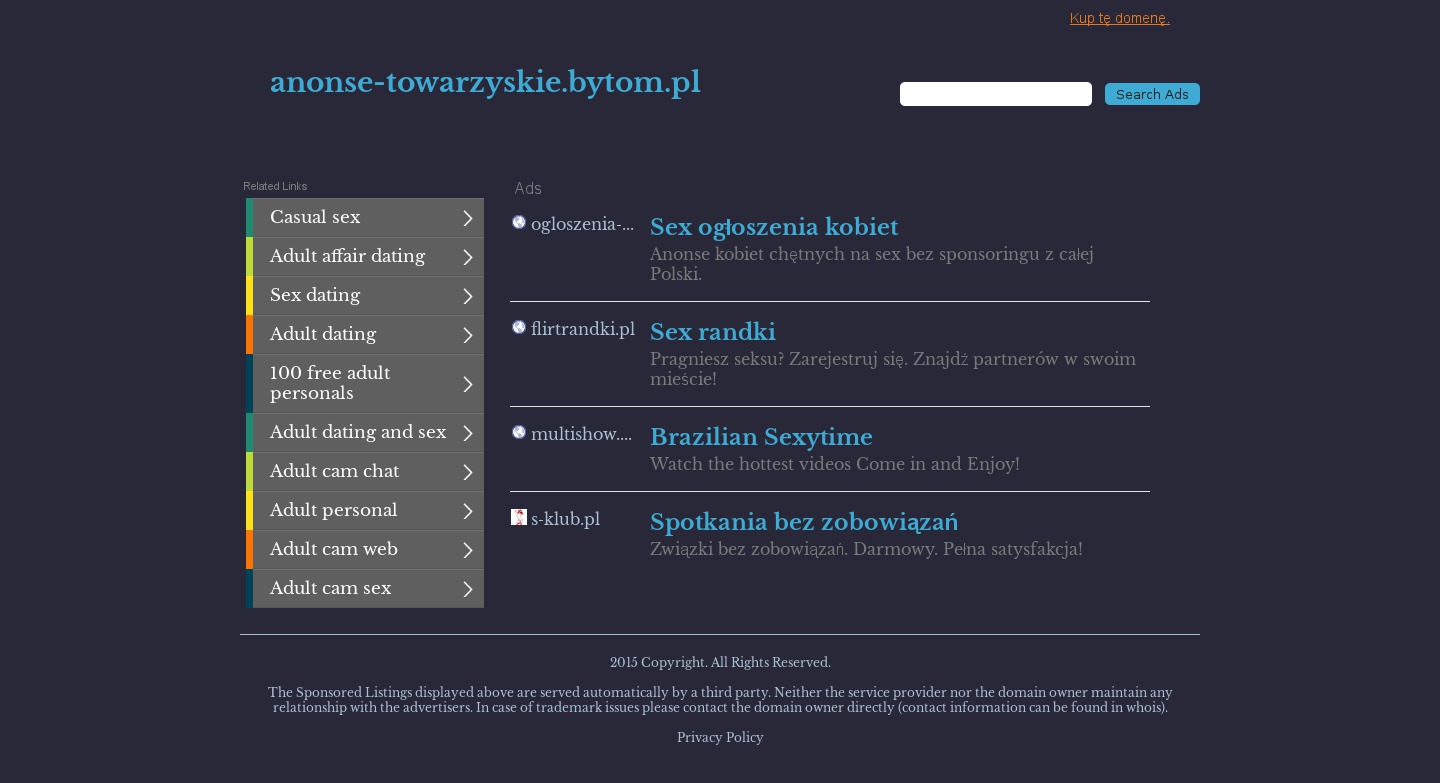Select the Adult personal link
The width and height of the screenshot is (1440, 783).
(x=333, y=511)
